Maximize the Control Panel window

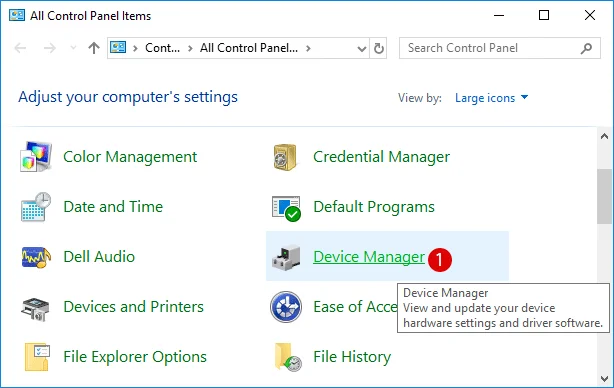(x=544, y=16)
